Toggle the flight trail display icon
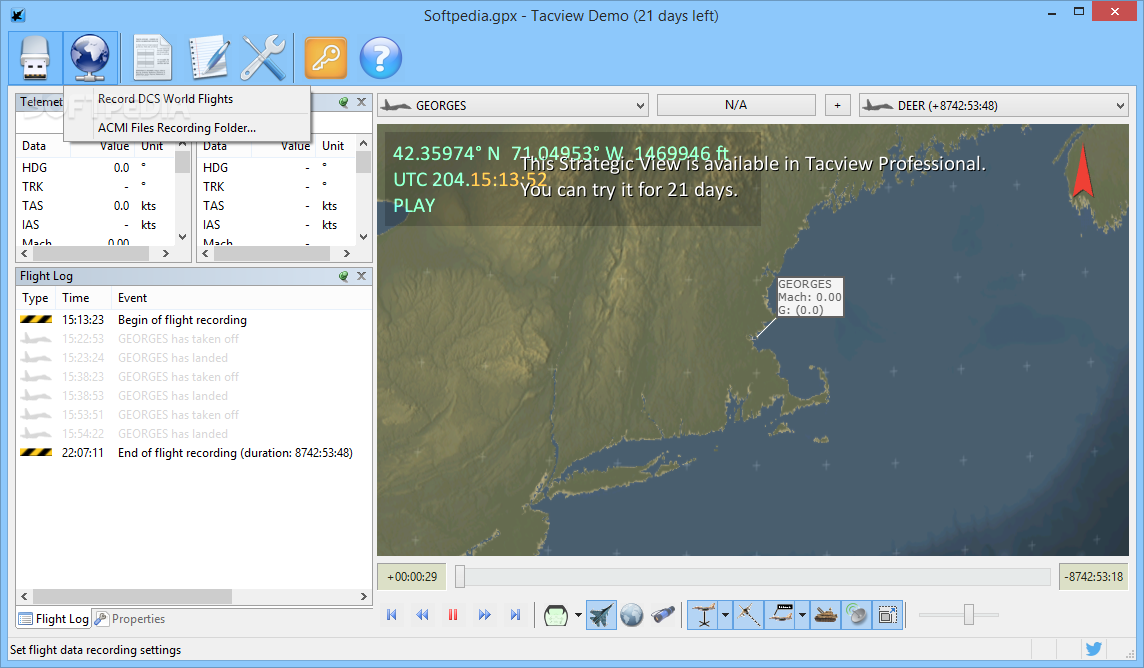 coord(749,615)
